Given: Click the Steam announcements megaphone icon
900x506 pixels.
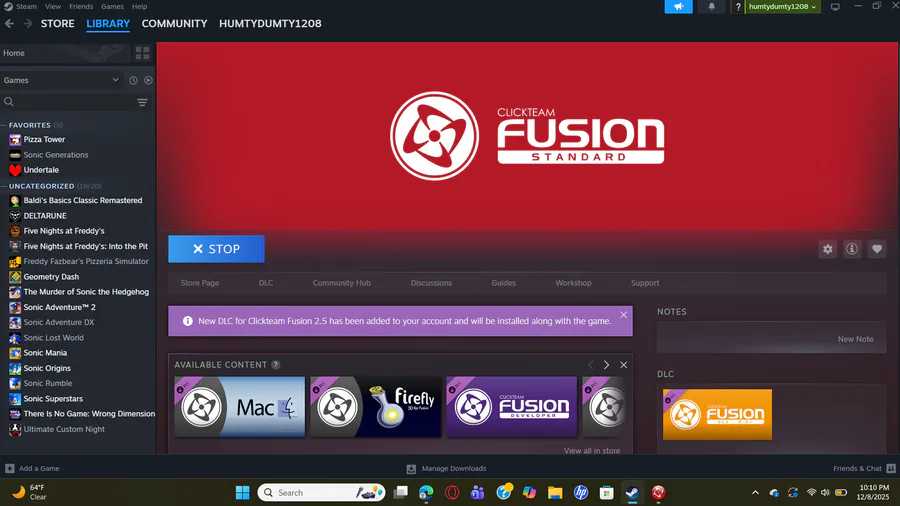Looking at the screenshot, I should [x=678, y=7].
